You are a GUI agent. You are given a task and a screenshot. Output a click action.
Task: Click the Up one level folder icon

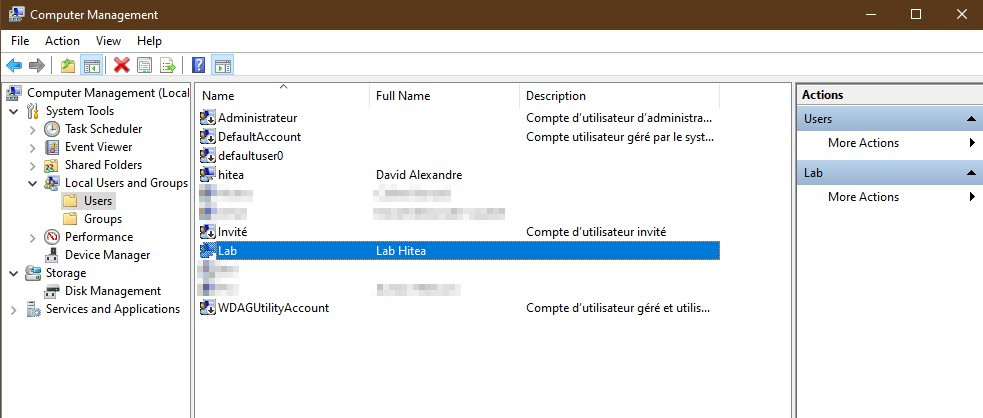[68, 65]
